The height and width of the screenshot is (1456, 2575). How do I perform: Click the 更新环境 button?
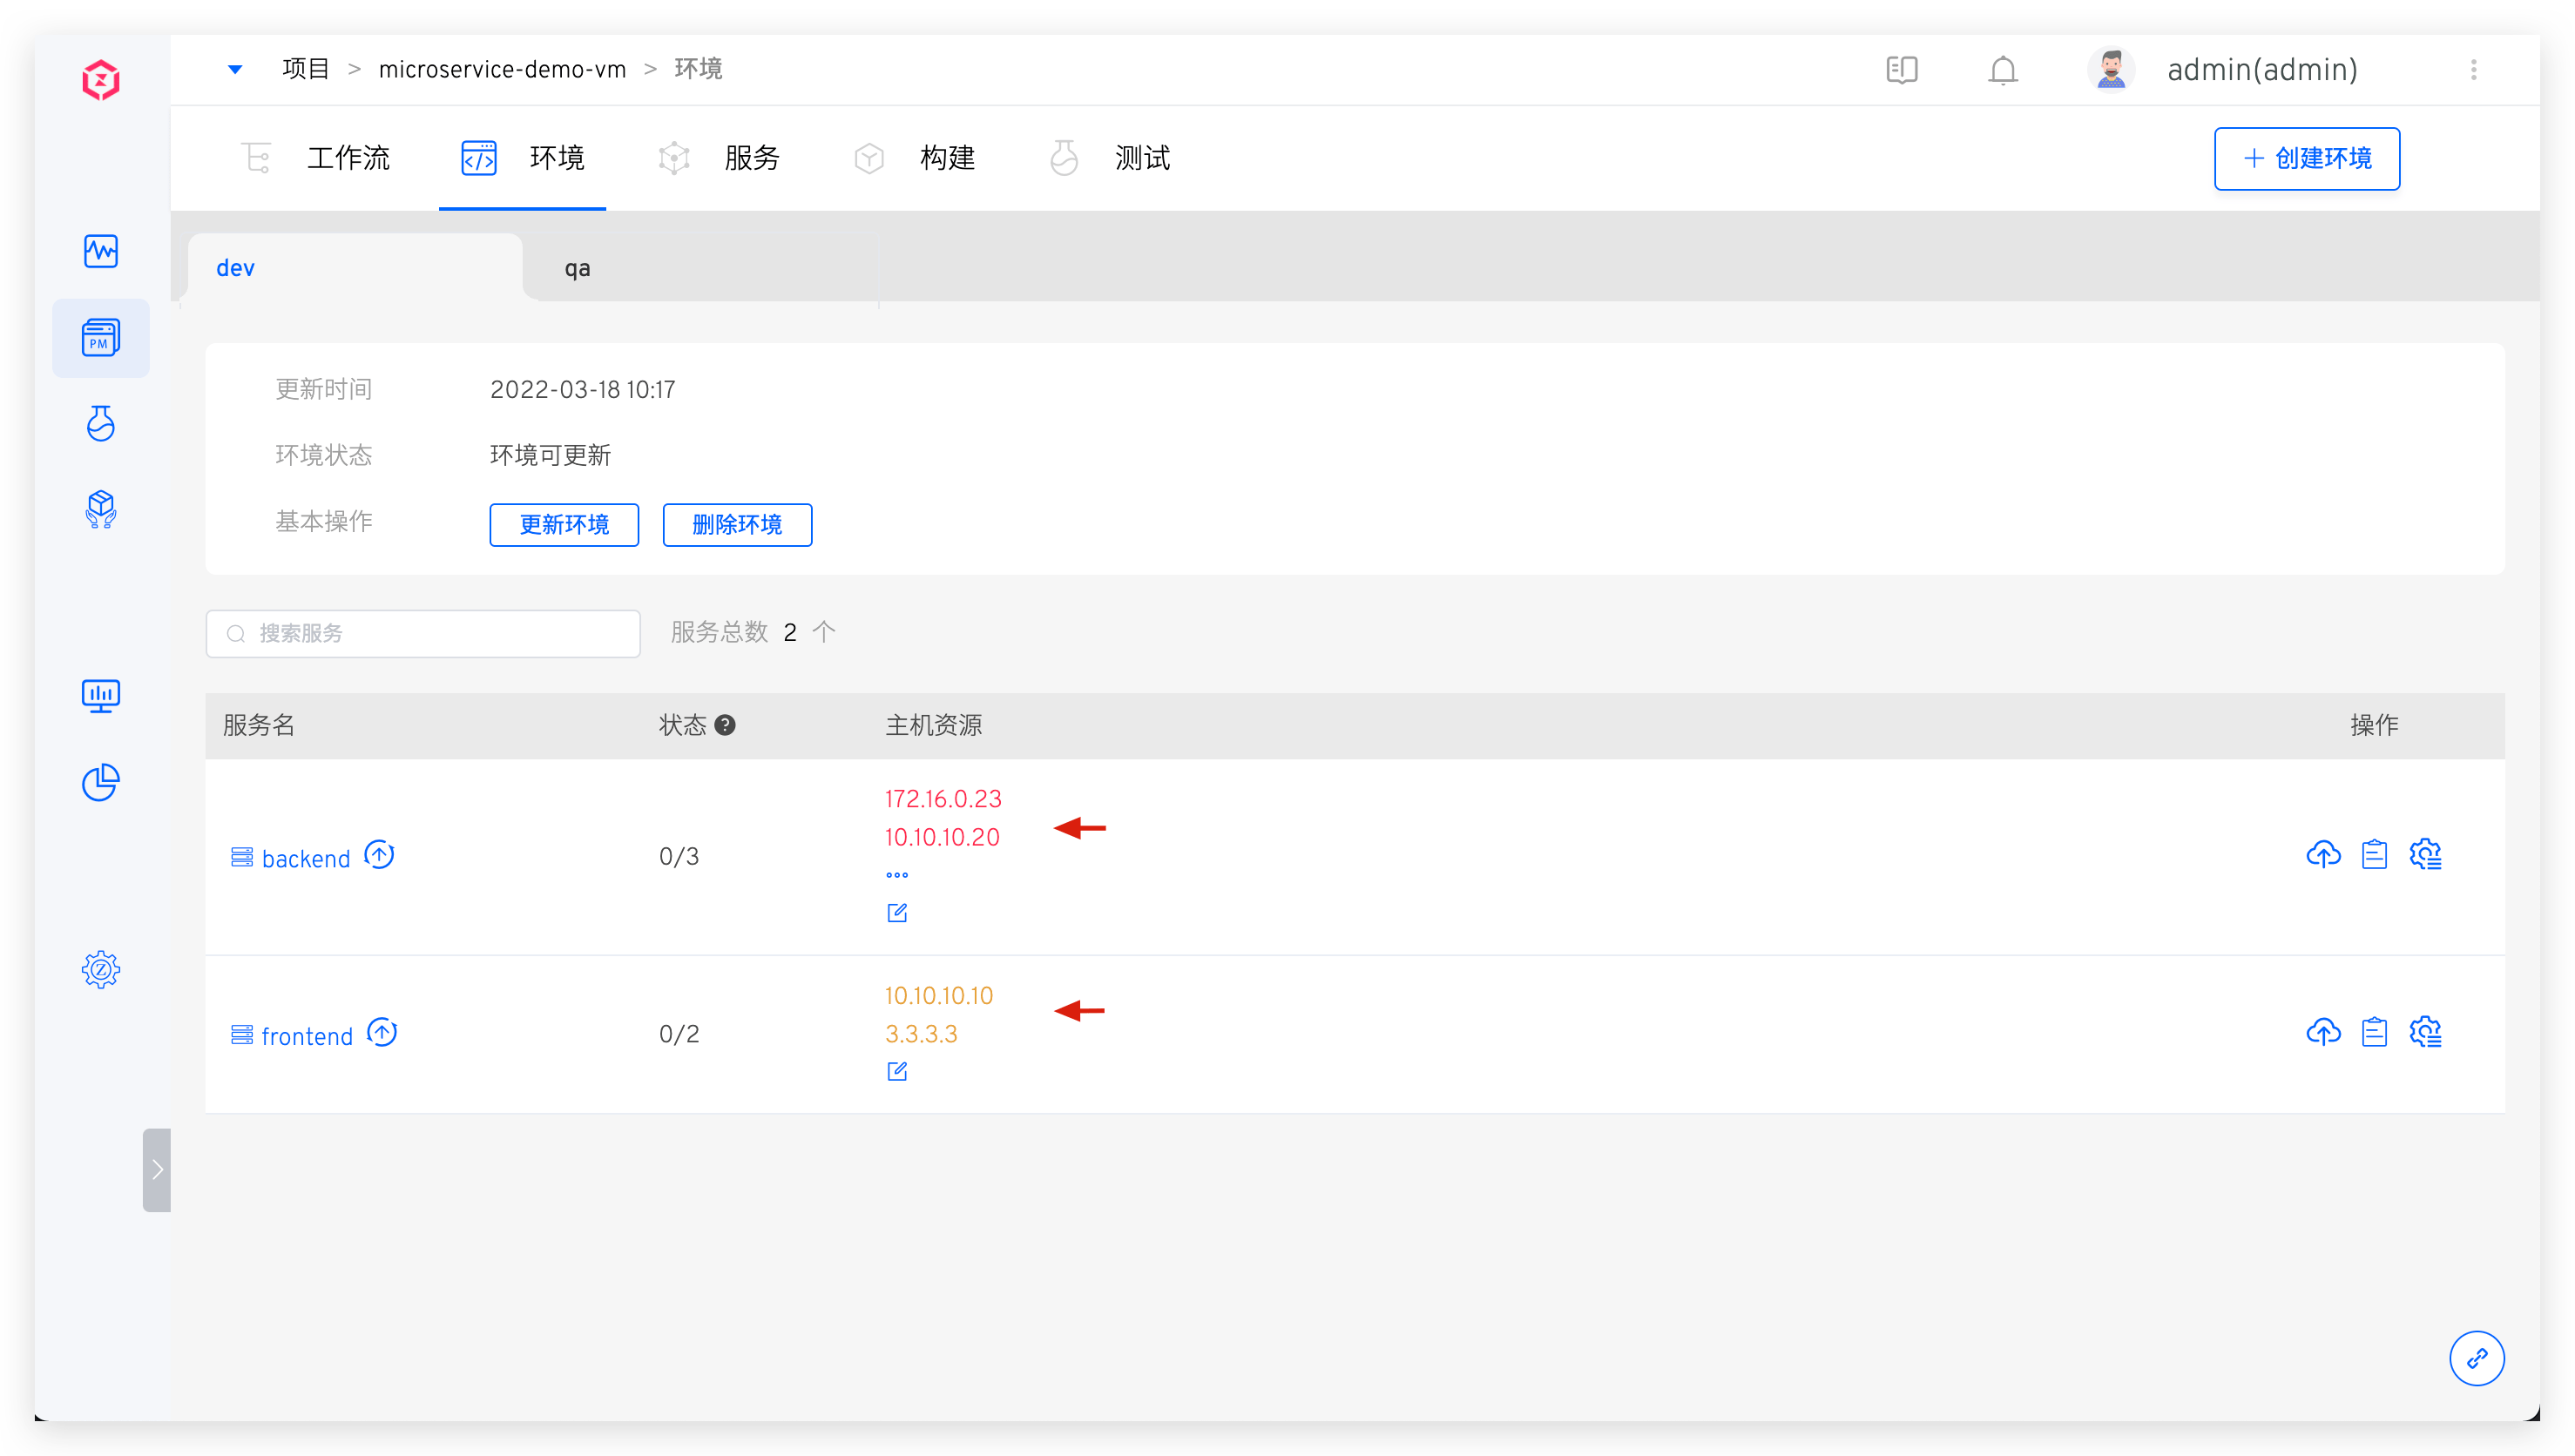click(564, 525)
